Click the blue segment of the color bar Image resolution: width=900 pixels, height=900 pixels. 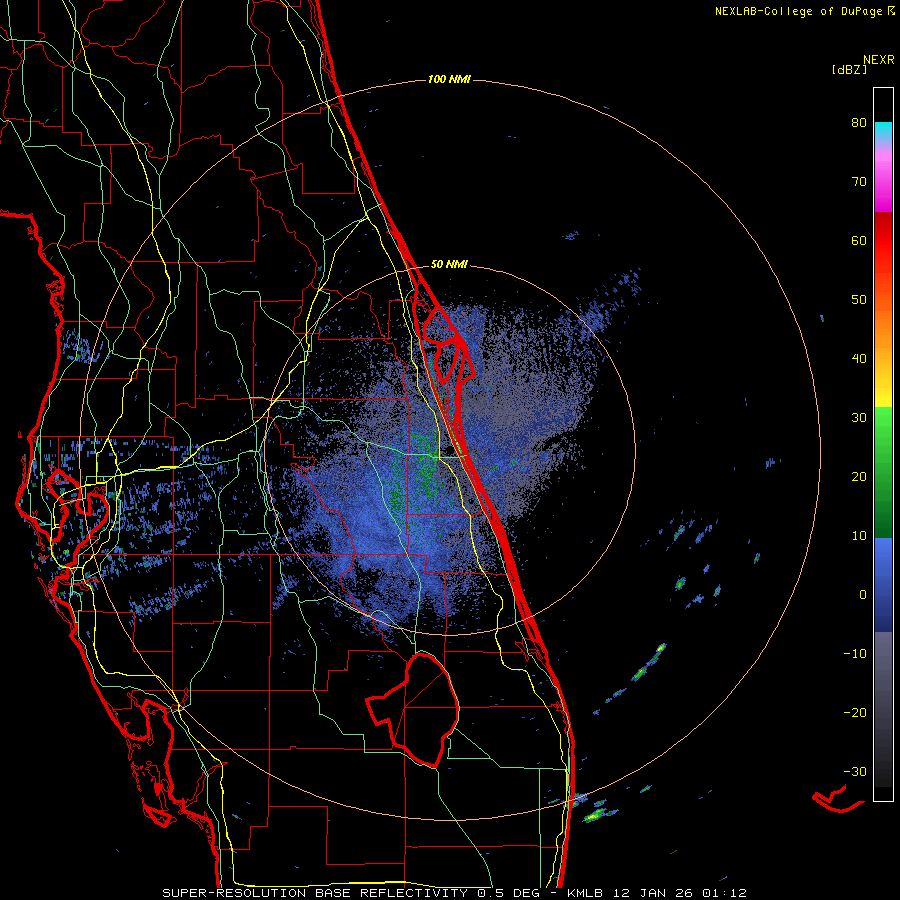pyautogui.click(x=883, y=584)
